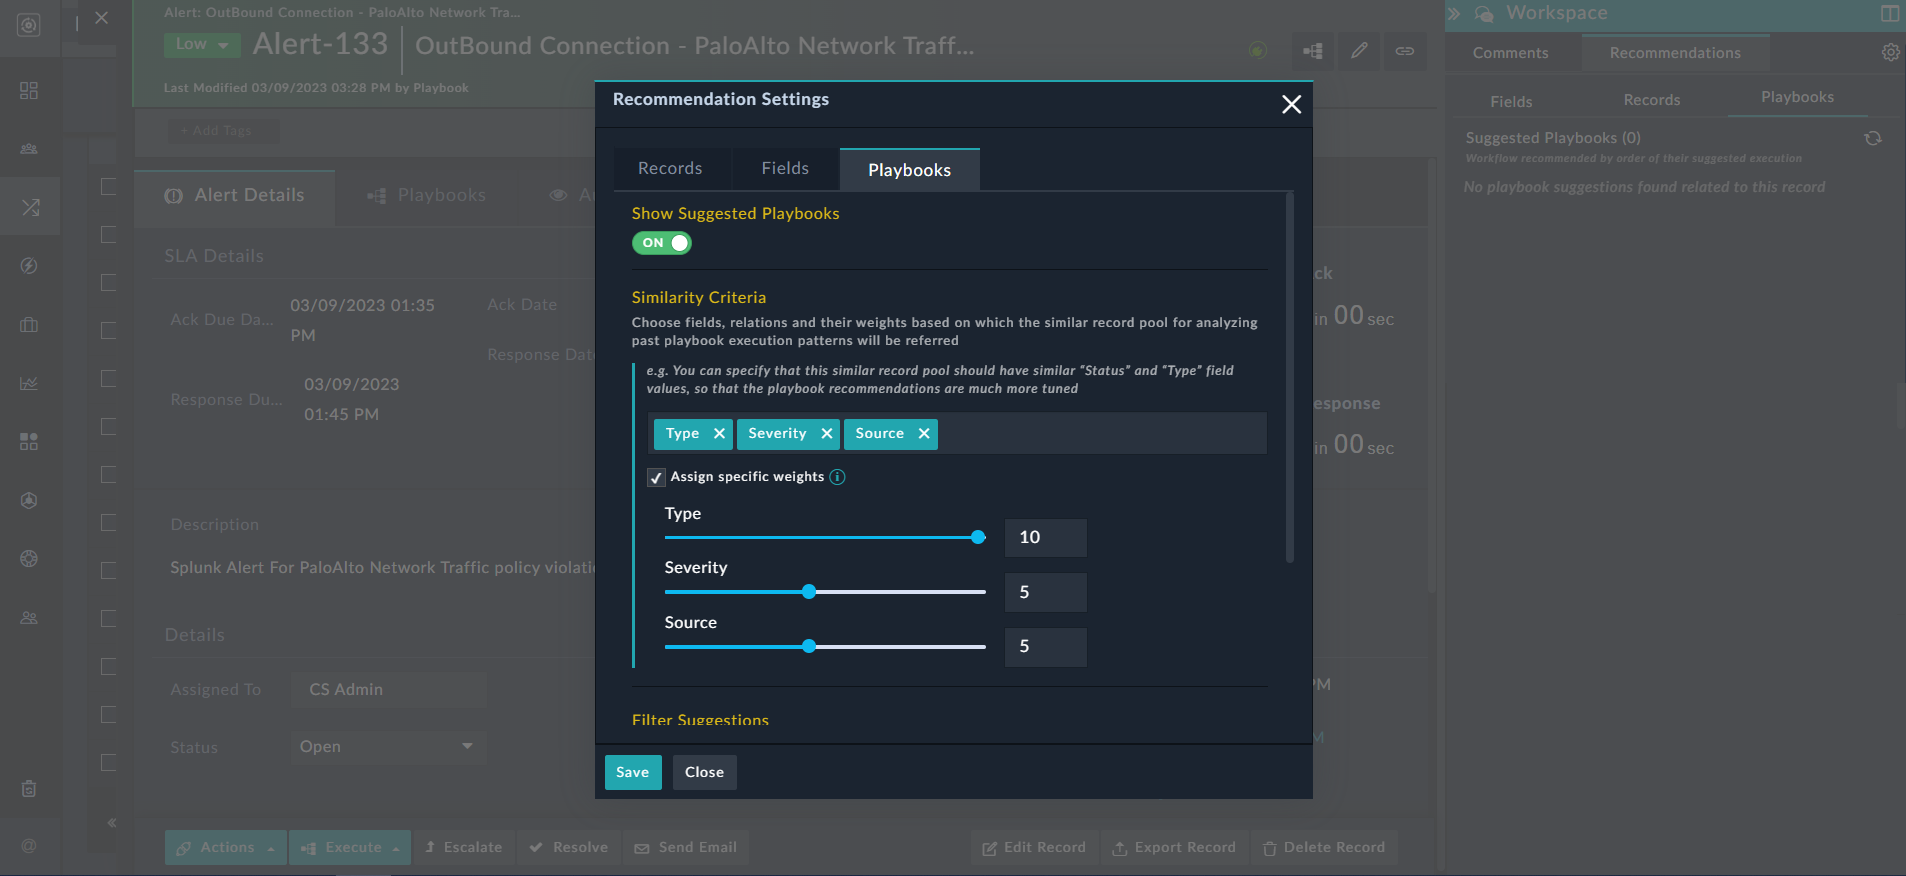Click the Severity weight slider handle

[809, 592]
